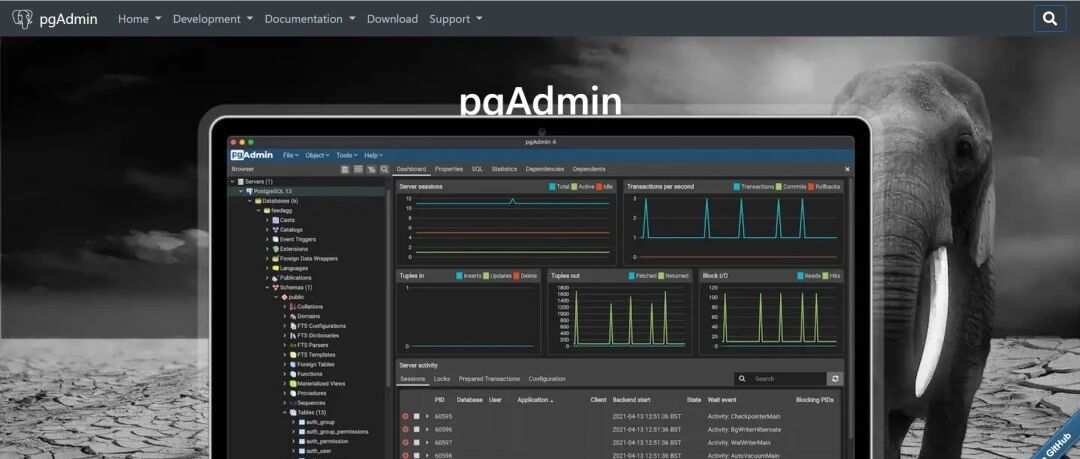Click the Search Objects magnifier in Browser toolbar
The width and height of the screenshot is (1080, 459).
pos(384,169)
